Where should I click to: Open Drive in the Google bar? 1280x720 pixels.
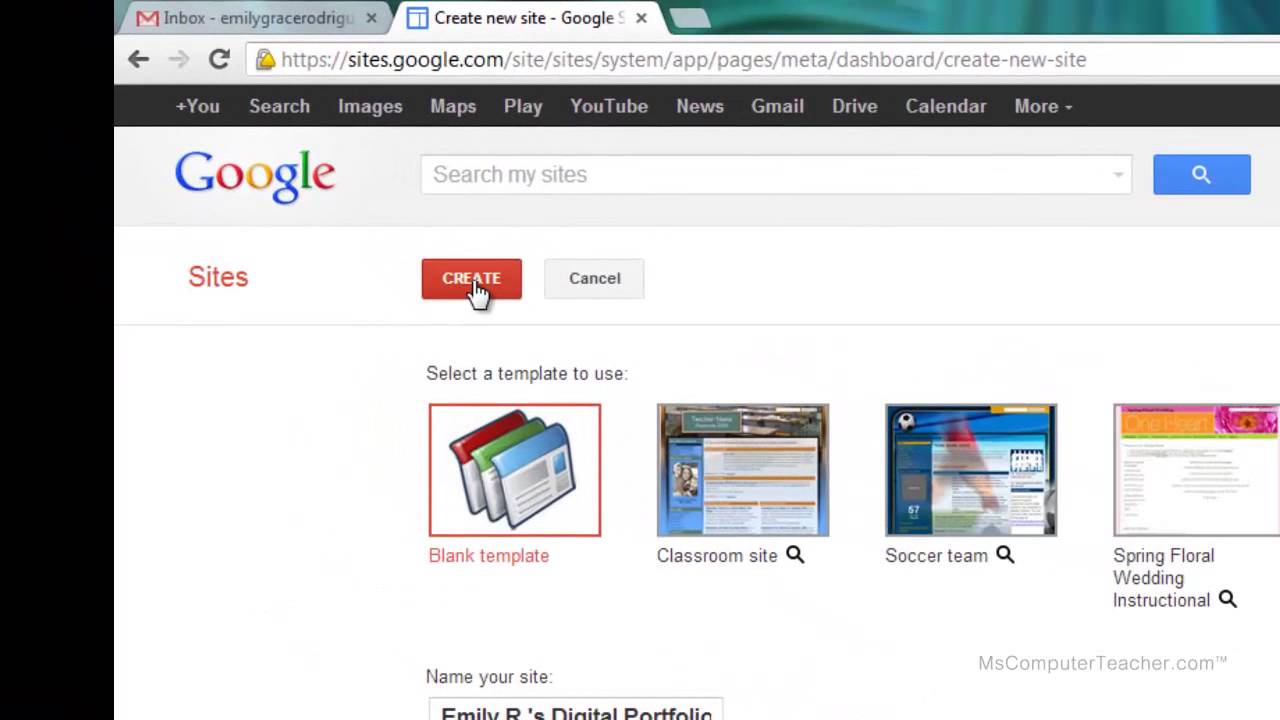pyautogui.click(x=855, y=106)
